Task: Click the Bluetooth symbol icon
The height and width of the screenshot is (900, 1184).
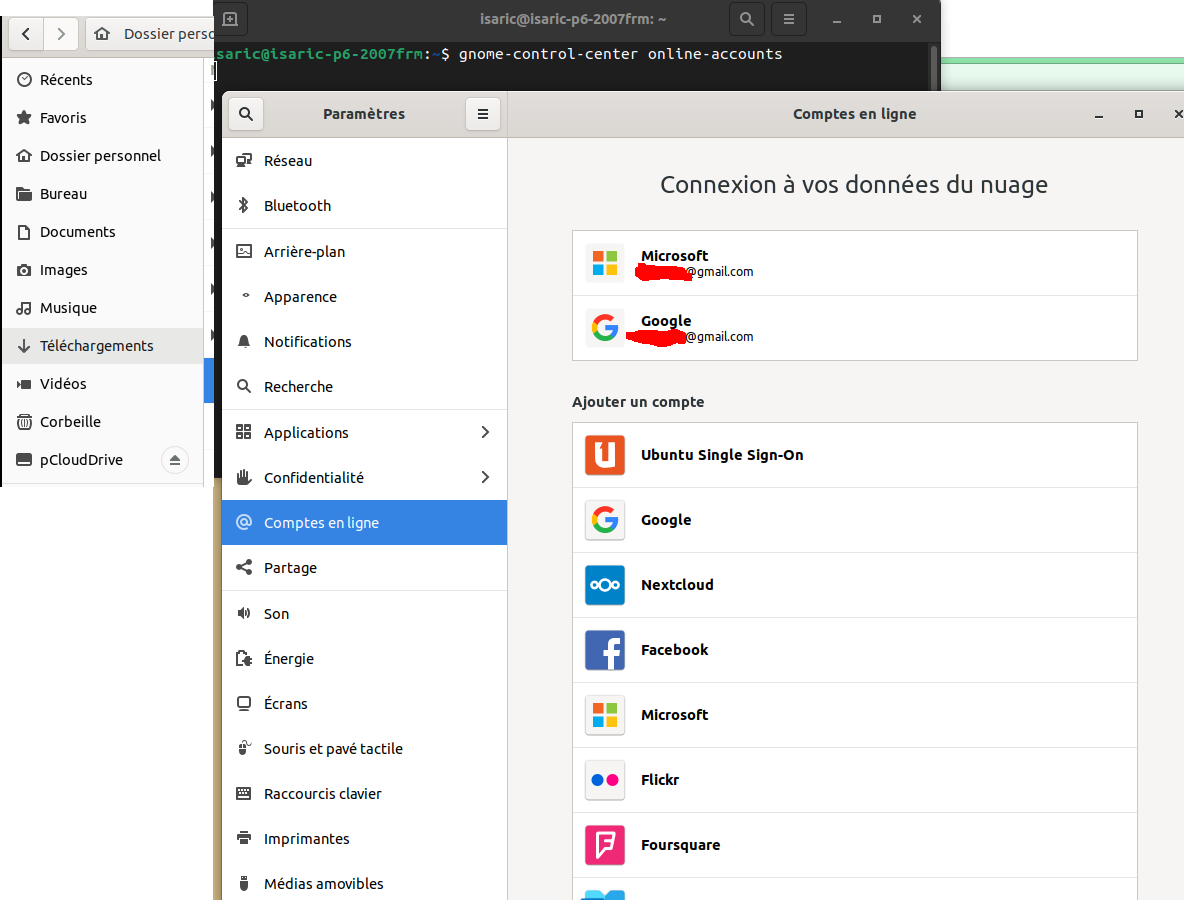Action: 243,205
